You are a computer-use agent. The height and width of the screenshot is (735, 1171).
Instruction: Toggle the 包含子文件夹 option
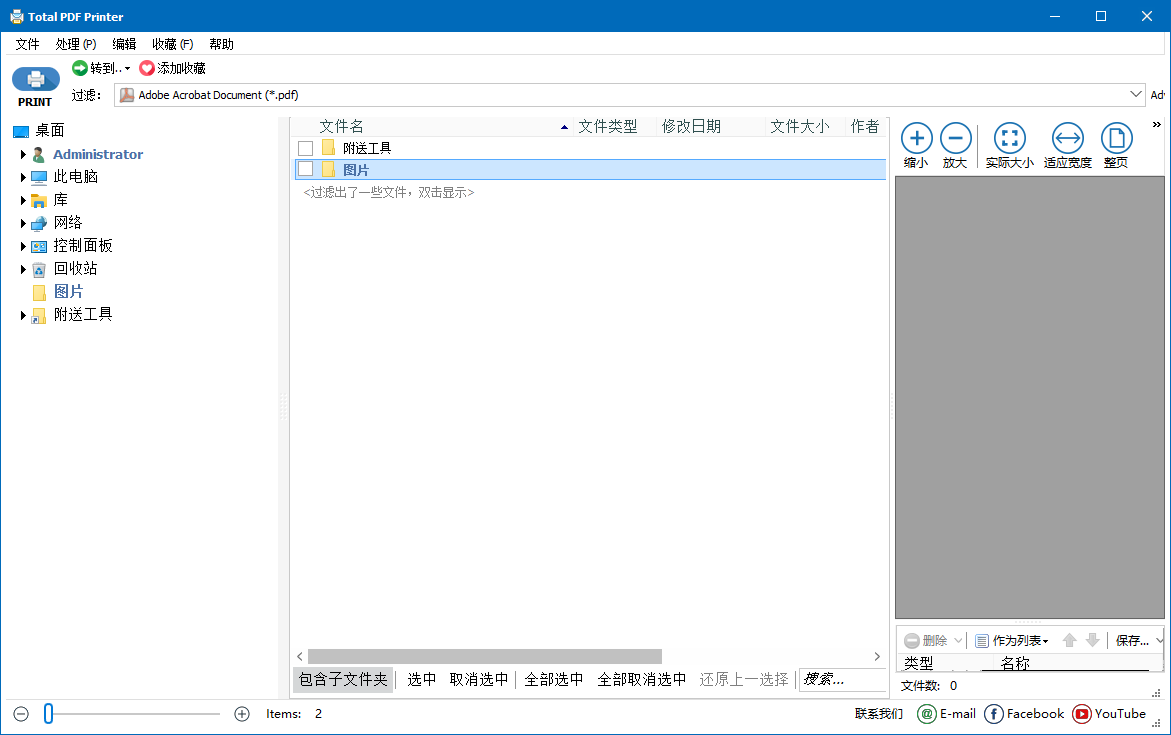point(343,678)
